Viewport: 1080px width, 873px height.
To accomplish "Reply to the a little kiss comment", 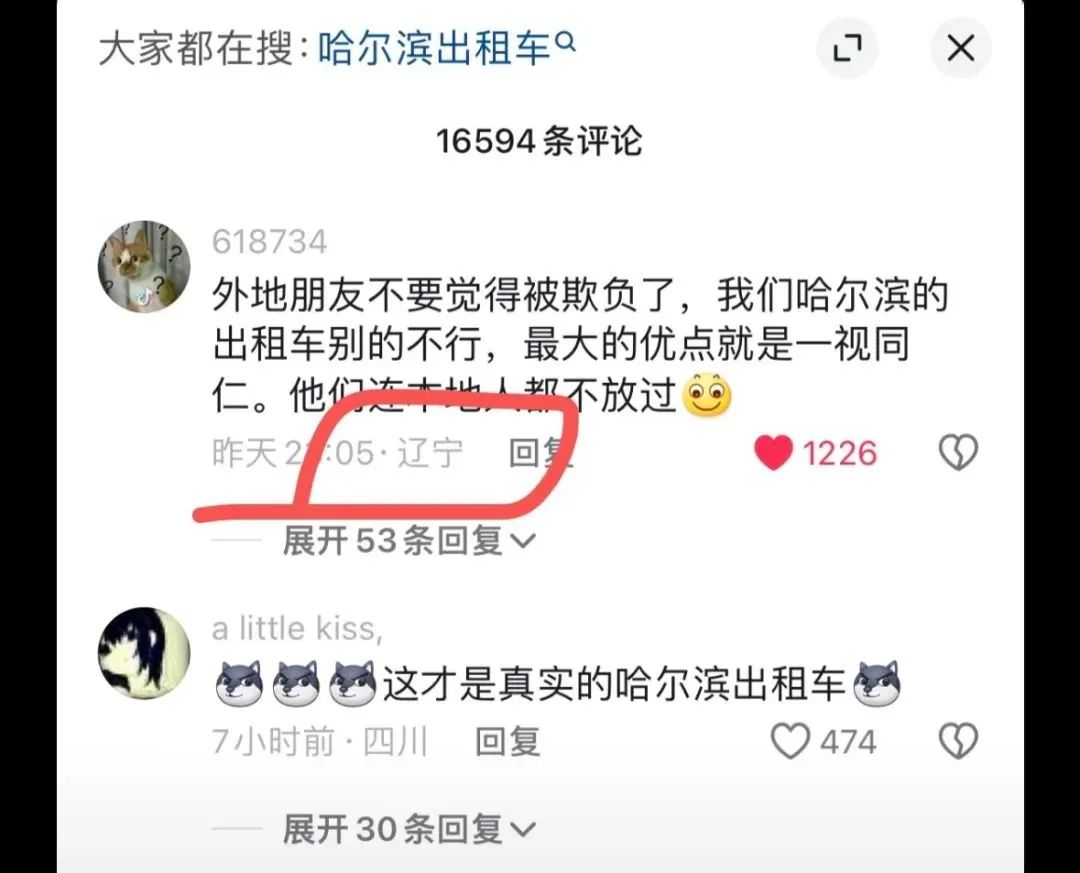I will [508, 741].
